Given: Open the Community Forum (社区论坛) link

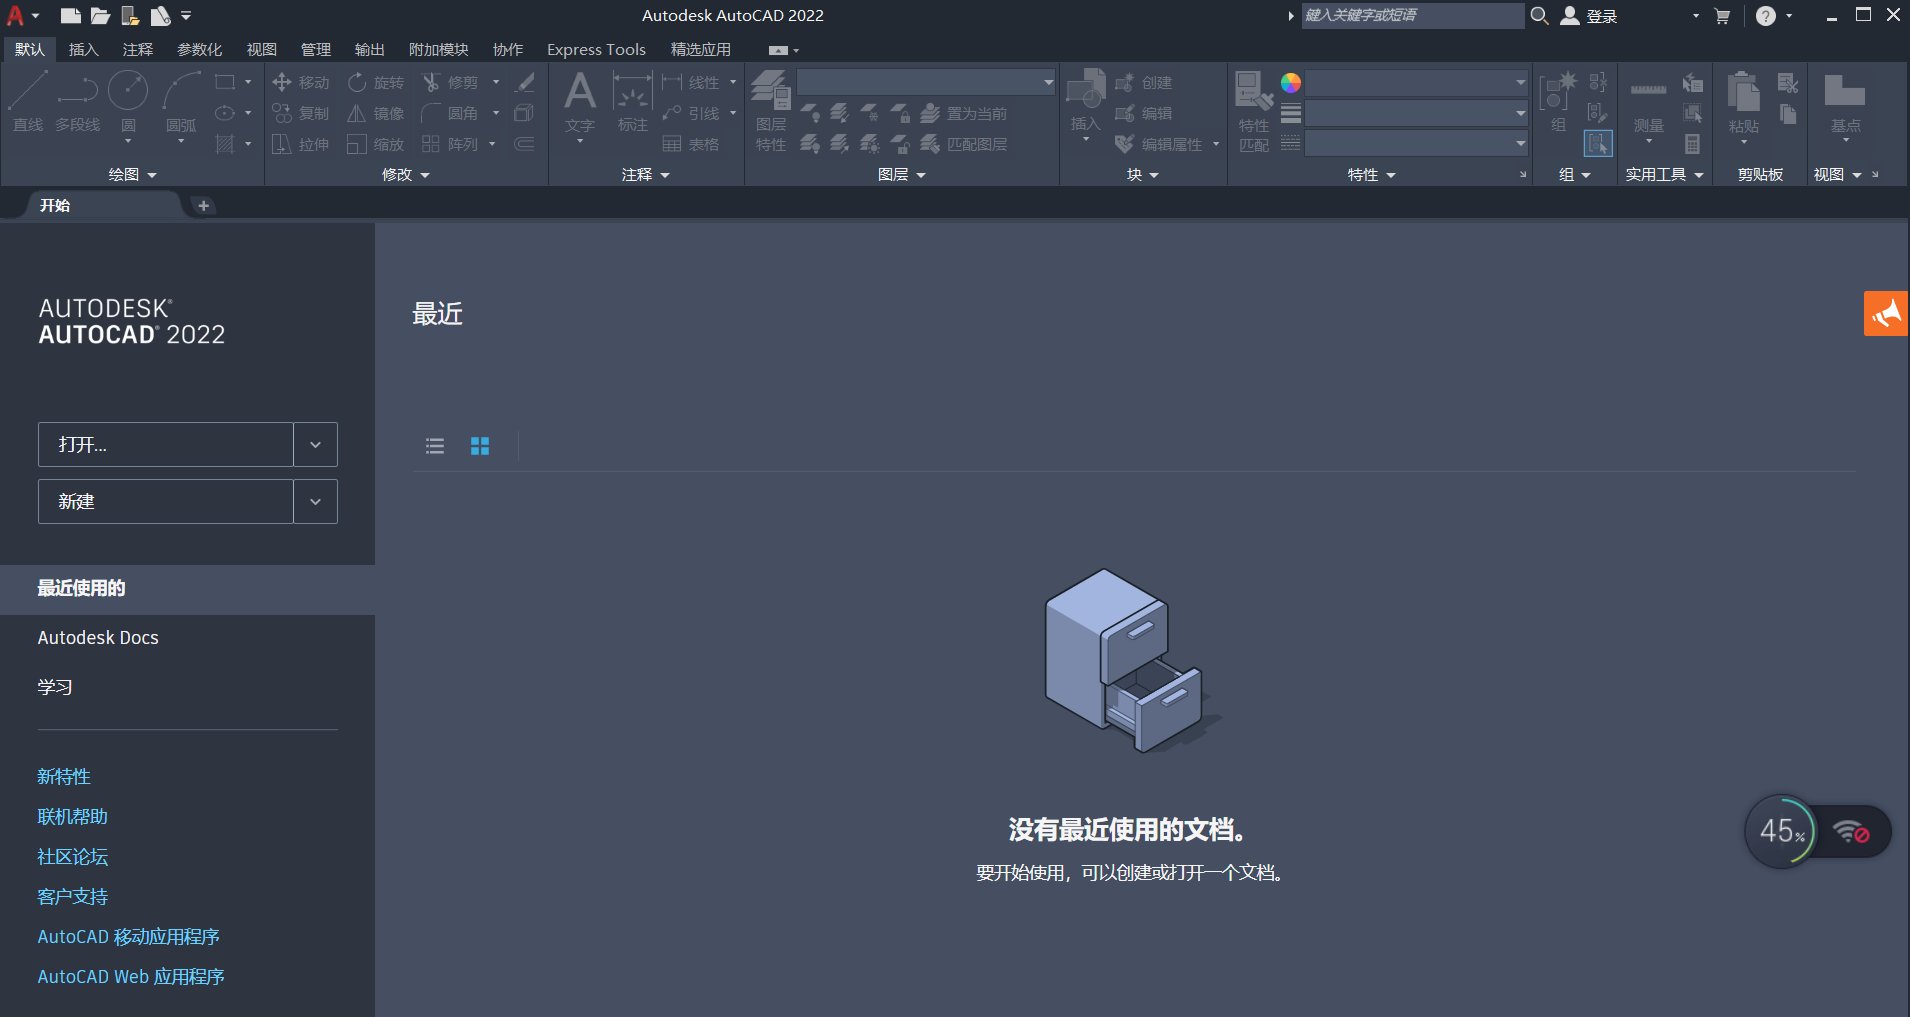Looking at the screenshot, I should coord(72,857).
